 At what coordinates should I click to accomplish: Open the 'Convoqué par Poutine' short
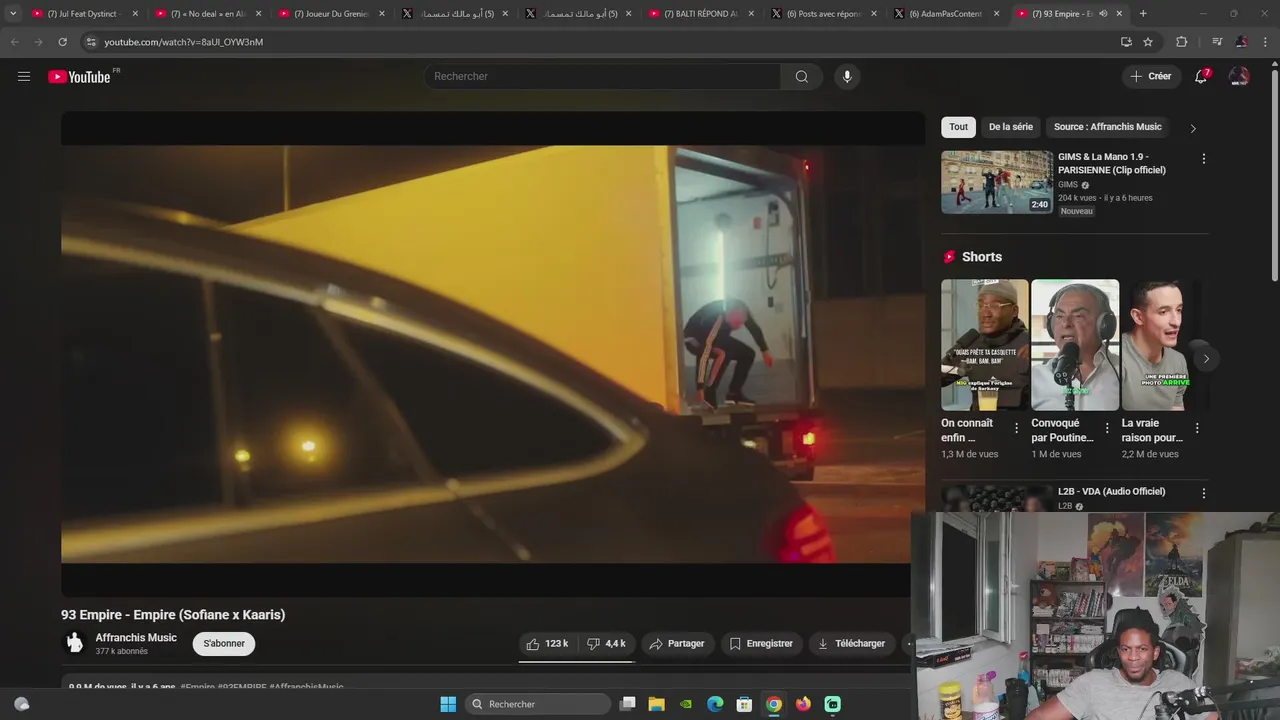tap(1075, 345)
